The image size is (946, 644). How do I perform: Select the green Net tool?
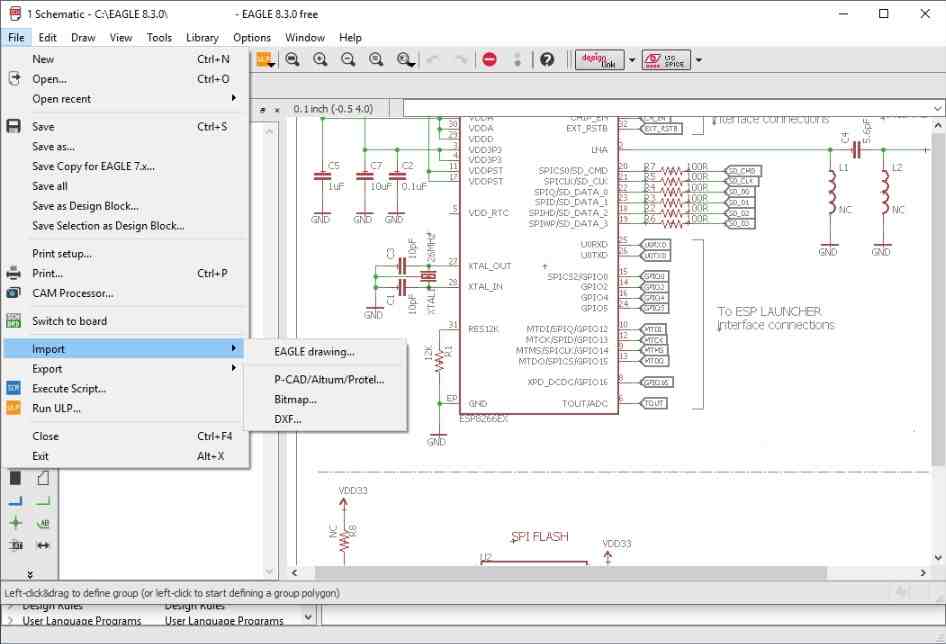[43, 501]
